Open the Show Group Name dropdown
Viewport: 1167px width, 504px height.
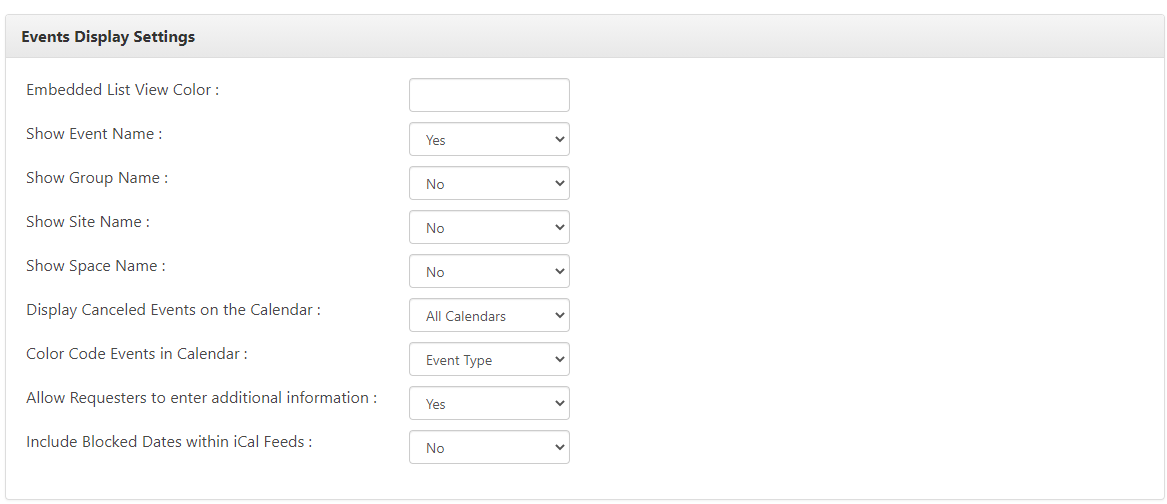click(x=489, y=183)
